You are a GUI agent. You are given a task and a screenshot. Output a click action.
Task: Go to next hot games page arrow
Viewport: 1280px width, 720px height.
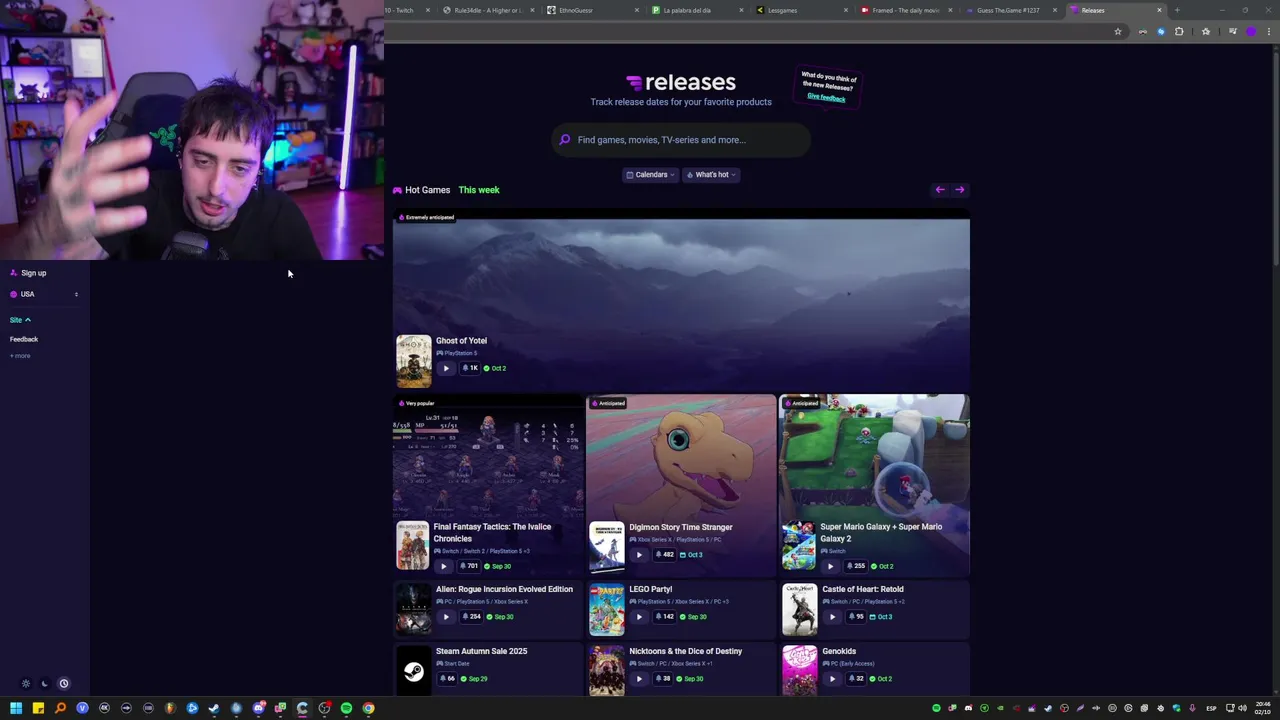pos(960,190)
